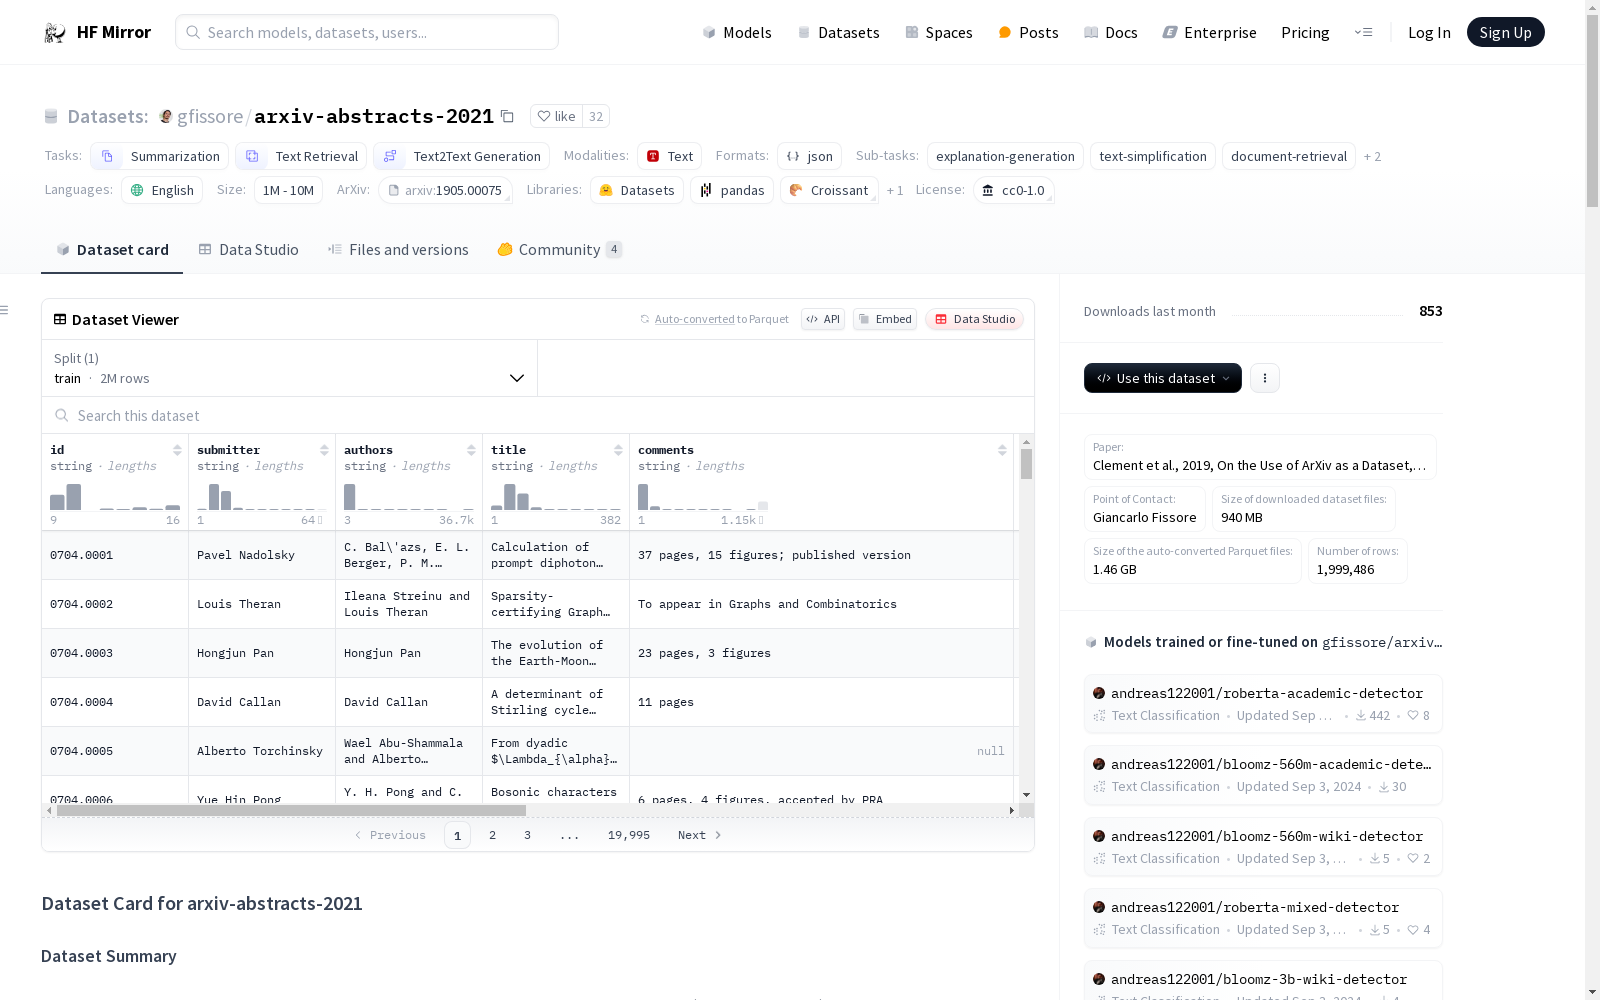Open the text-simplification sub-task tag
Screen dimensions: 1600x1000
(1153, 156)
